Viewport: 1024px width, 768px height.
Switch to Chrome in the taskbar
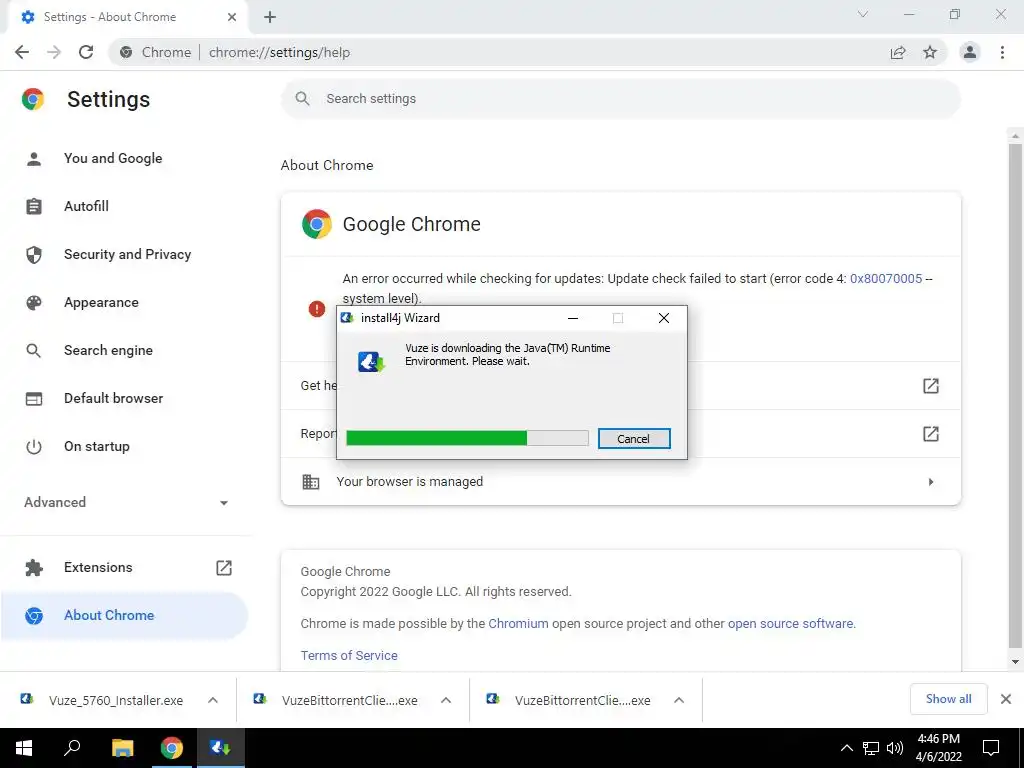171,748
